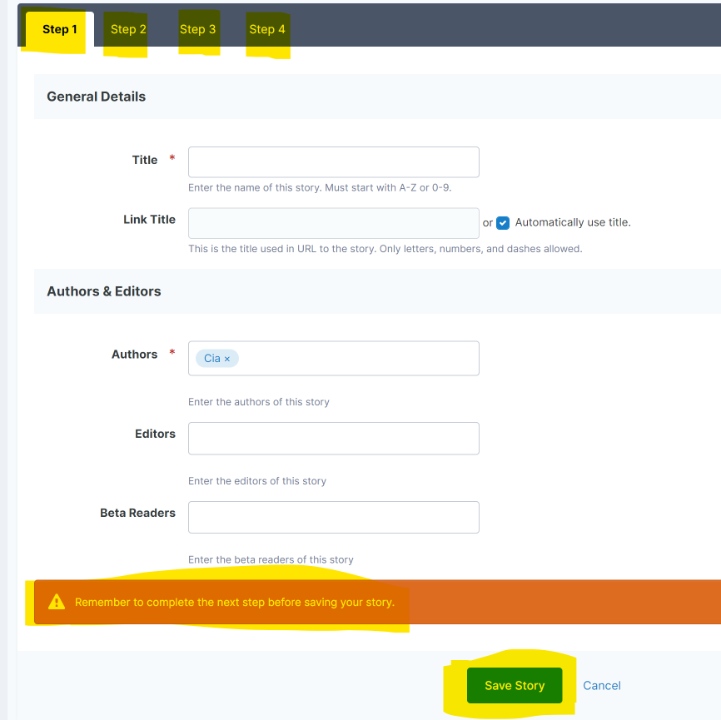This screenshot has width=721, height=720.
Task: Click the warning triangle icon
Action: point(56,602)
